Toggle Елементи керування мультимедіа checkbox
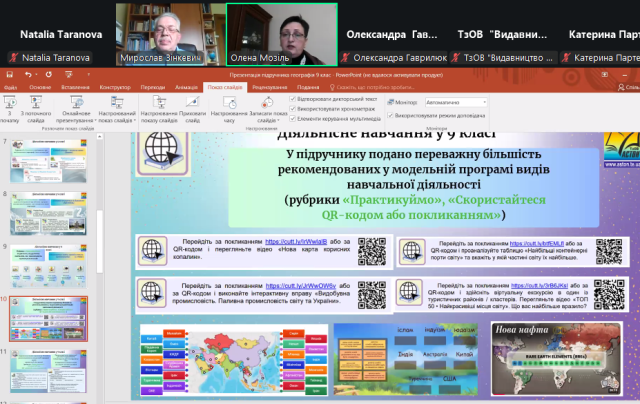Viewport: 640px width, 404px height. tap(292, 119)
